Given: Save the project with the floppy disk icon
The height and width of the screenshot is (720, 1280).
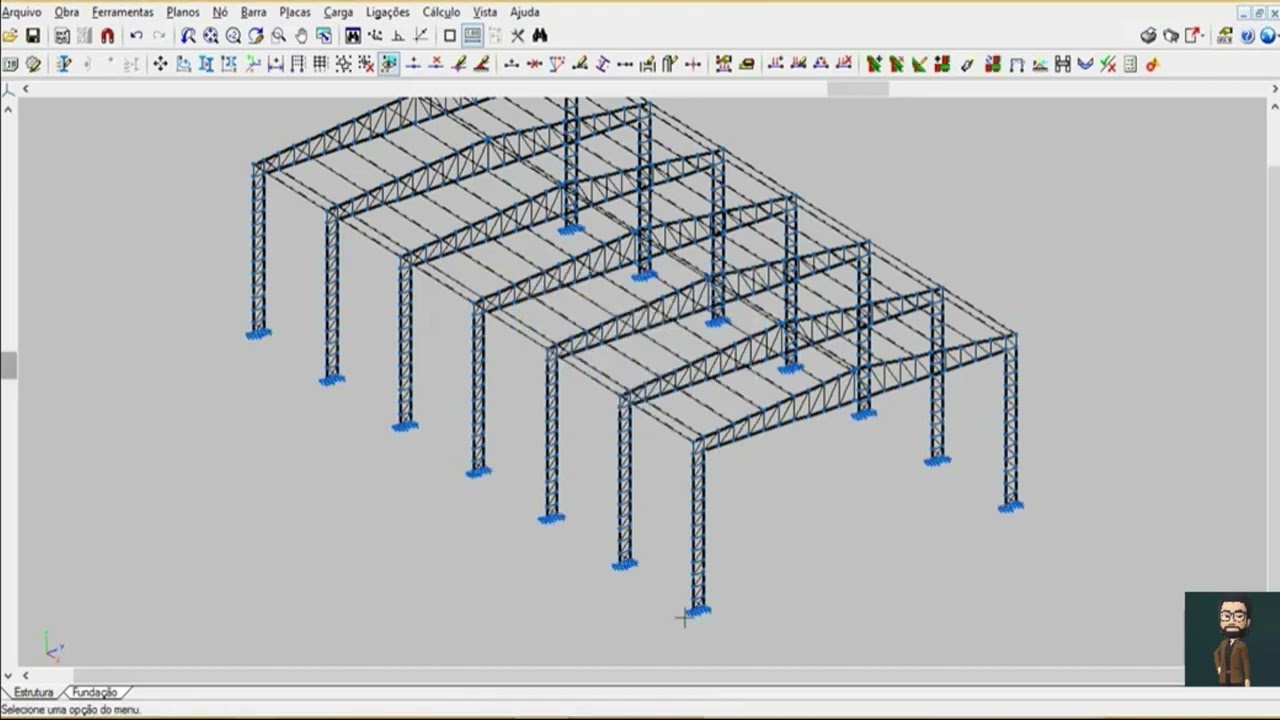Looking at the screenshot, I should click(x=33, y=36).
